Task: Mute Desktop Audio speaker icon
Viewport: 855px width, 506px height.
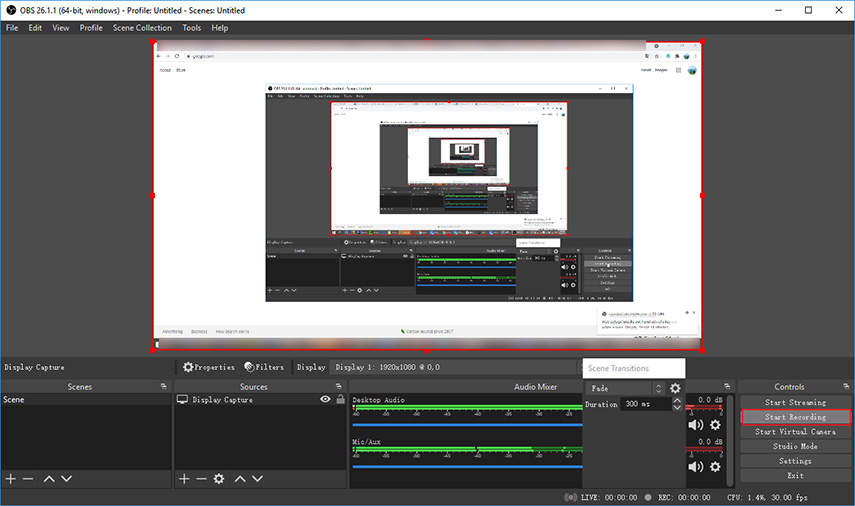Action: pos(696,425)
